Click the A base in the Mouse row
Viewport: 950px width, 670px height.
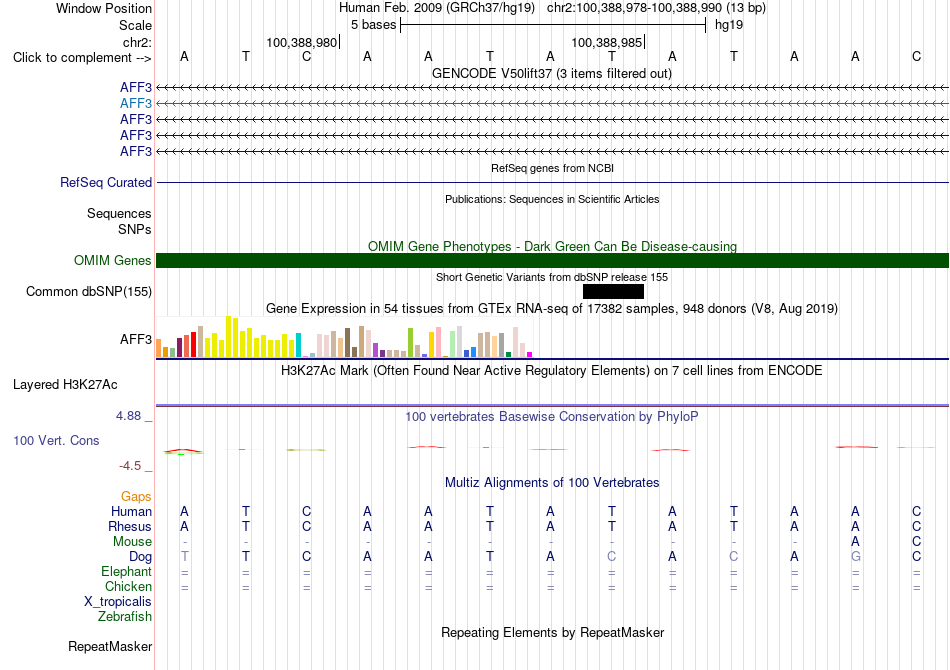(855, 542)
